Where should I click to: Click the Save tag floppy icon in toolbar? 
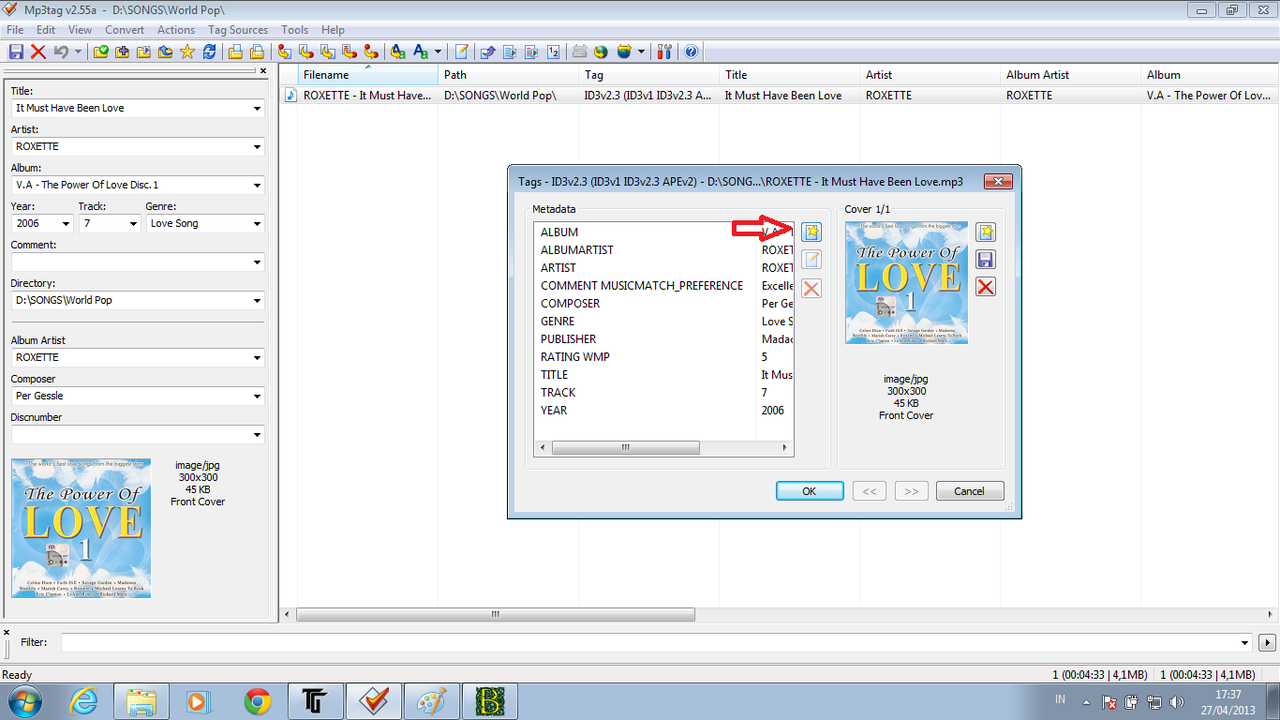[14, 51]
